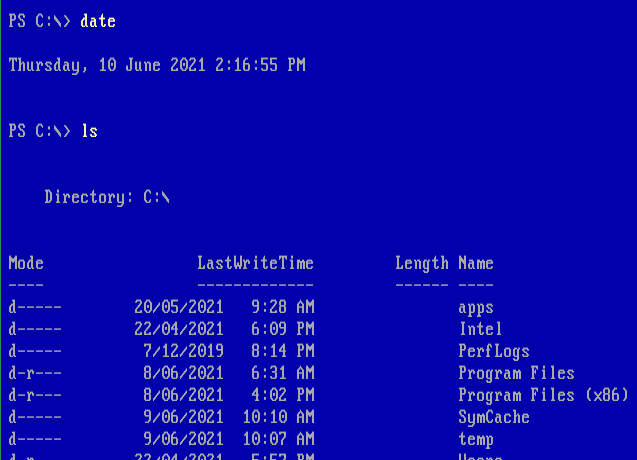Click the 'date' command text
Screen dimensions: 637x460
click(98, 21)
